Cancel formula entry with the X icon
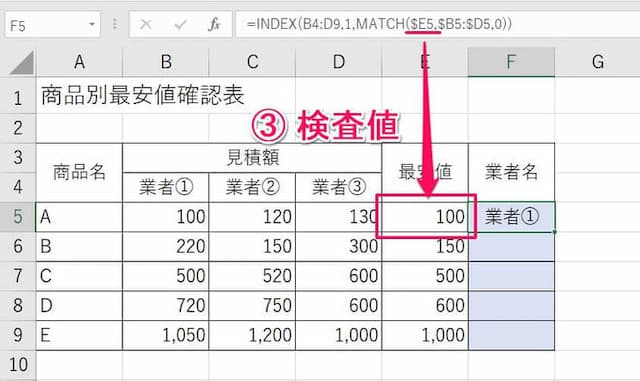 pyautogui.click(x=146, y=25)
